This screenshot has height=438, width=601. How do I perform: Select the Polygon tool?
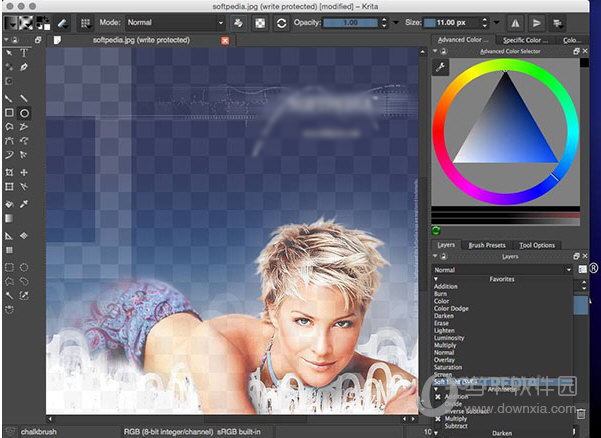pos(9,127)
